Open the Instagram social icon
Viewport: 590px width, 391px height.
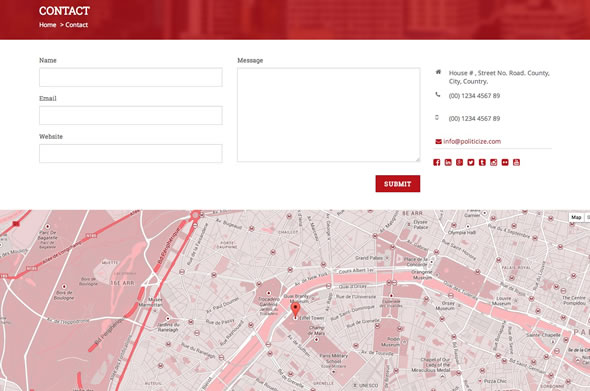494,162
